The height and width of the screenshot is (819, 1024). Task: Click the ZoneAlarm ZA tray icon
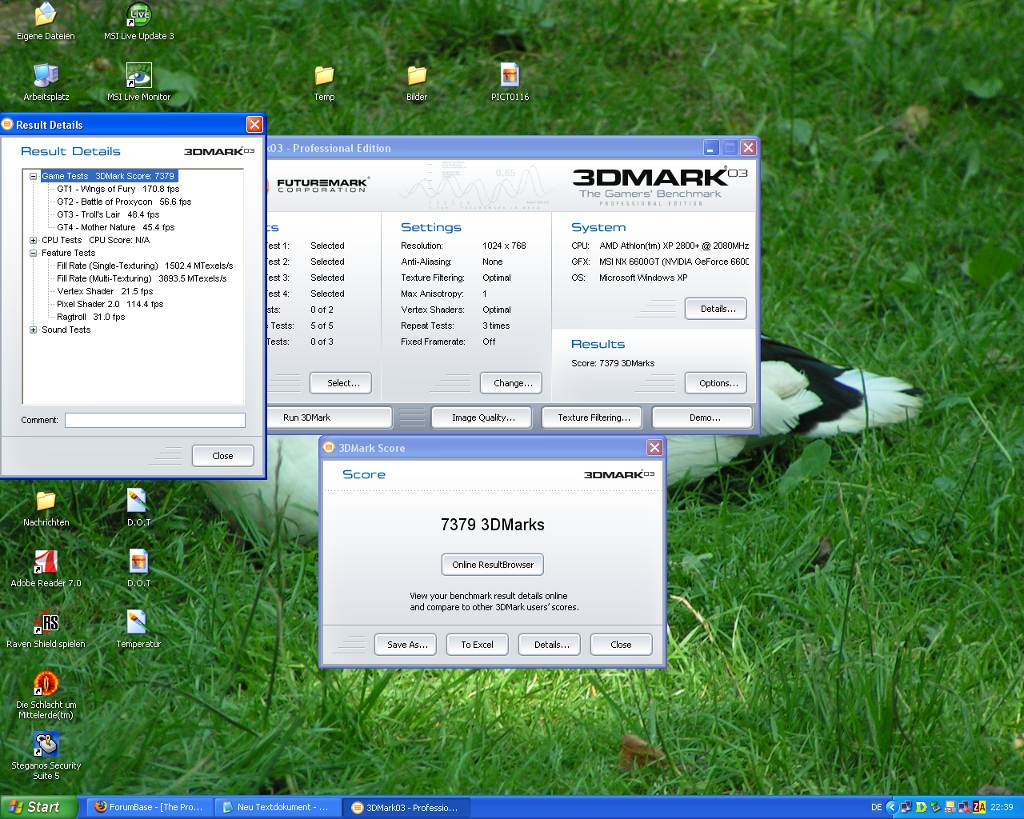pos(979,807)
